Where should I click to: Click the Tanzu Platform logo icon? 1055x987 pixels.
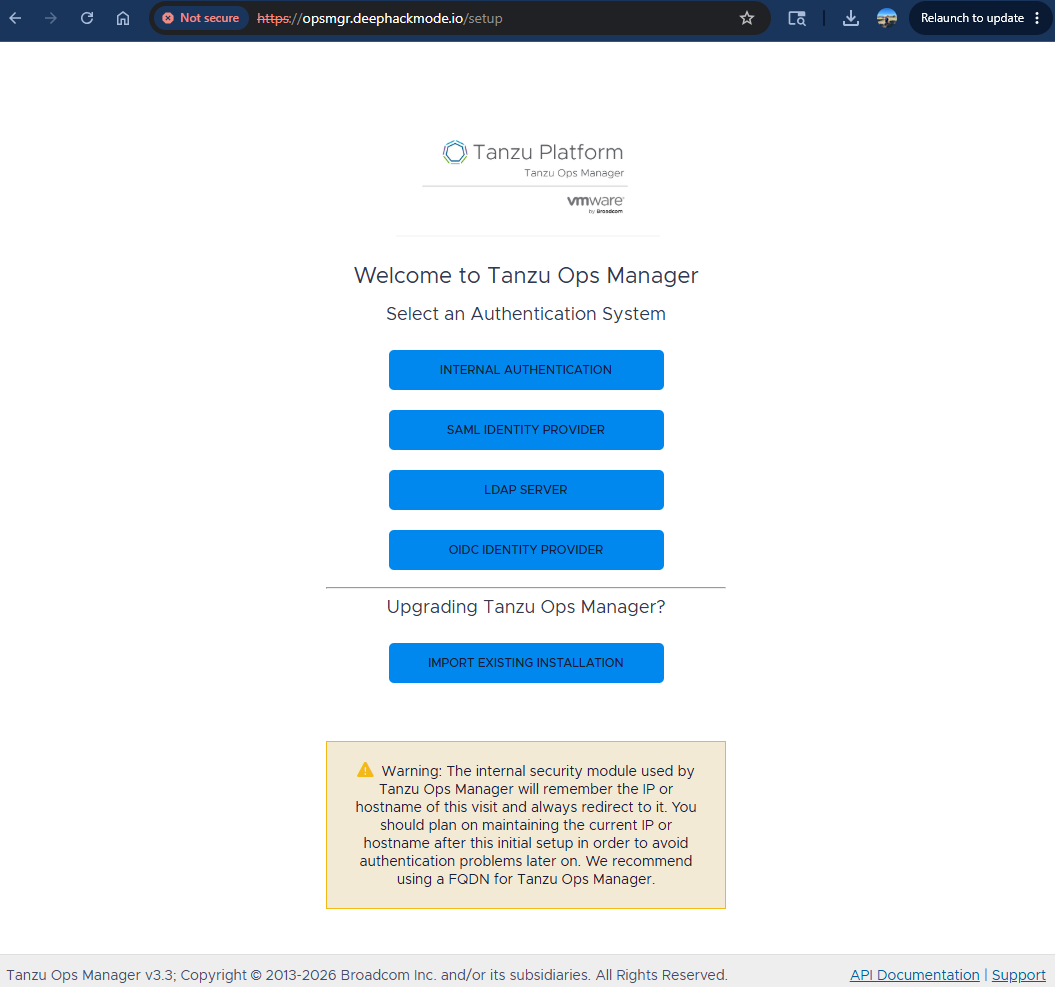[x=455, y=152]
